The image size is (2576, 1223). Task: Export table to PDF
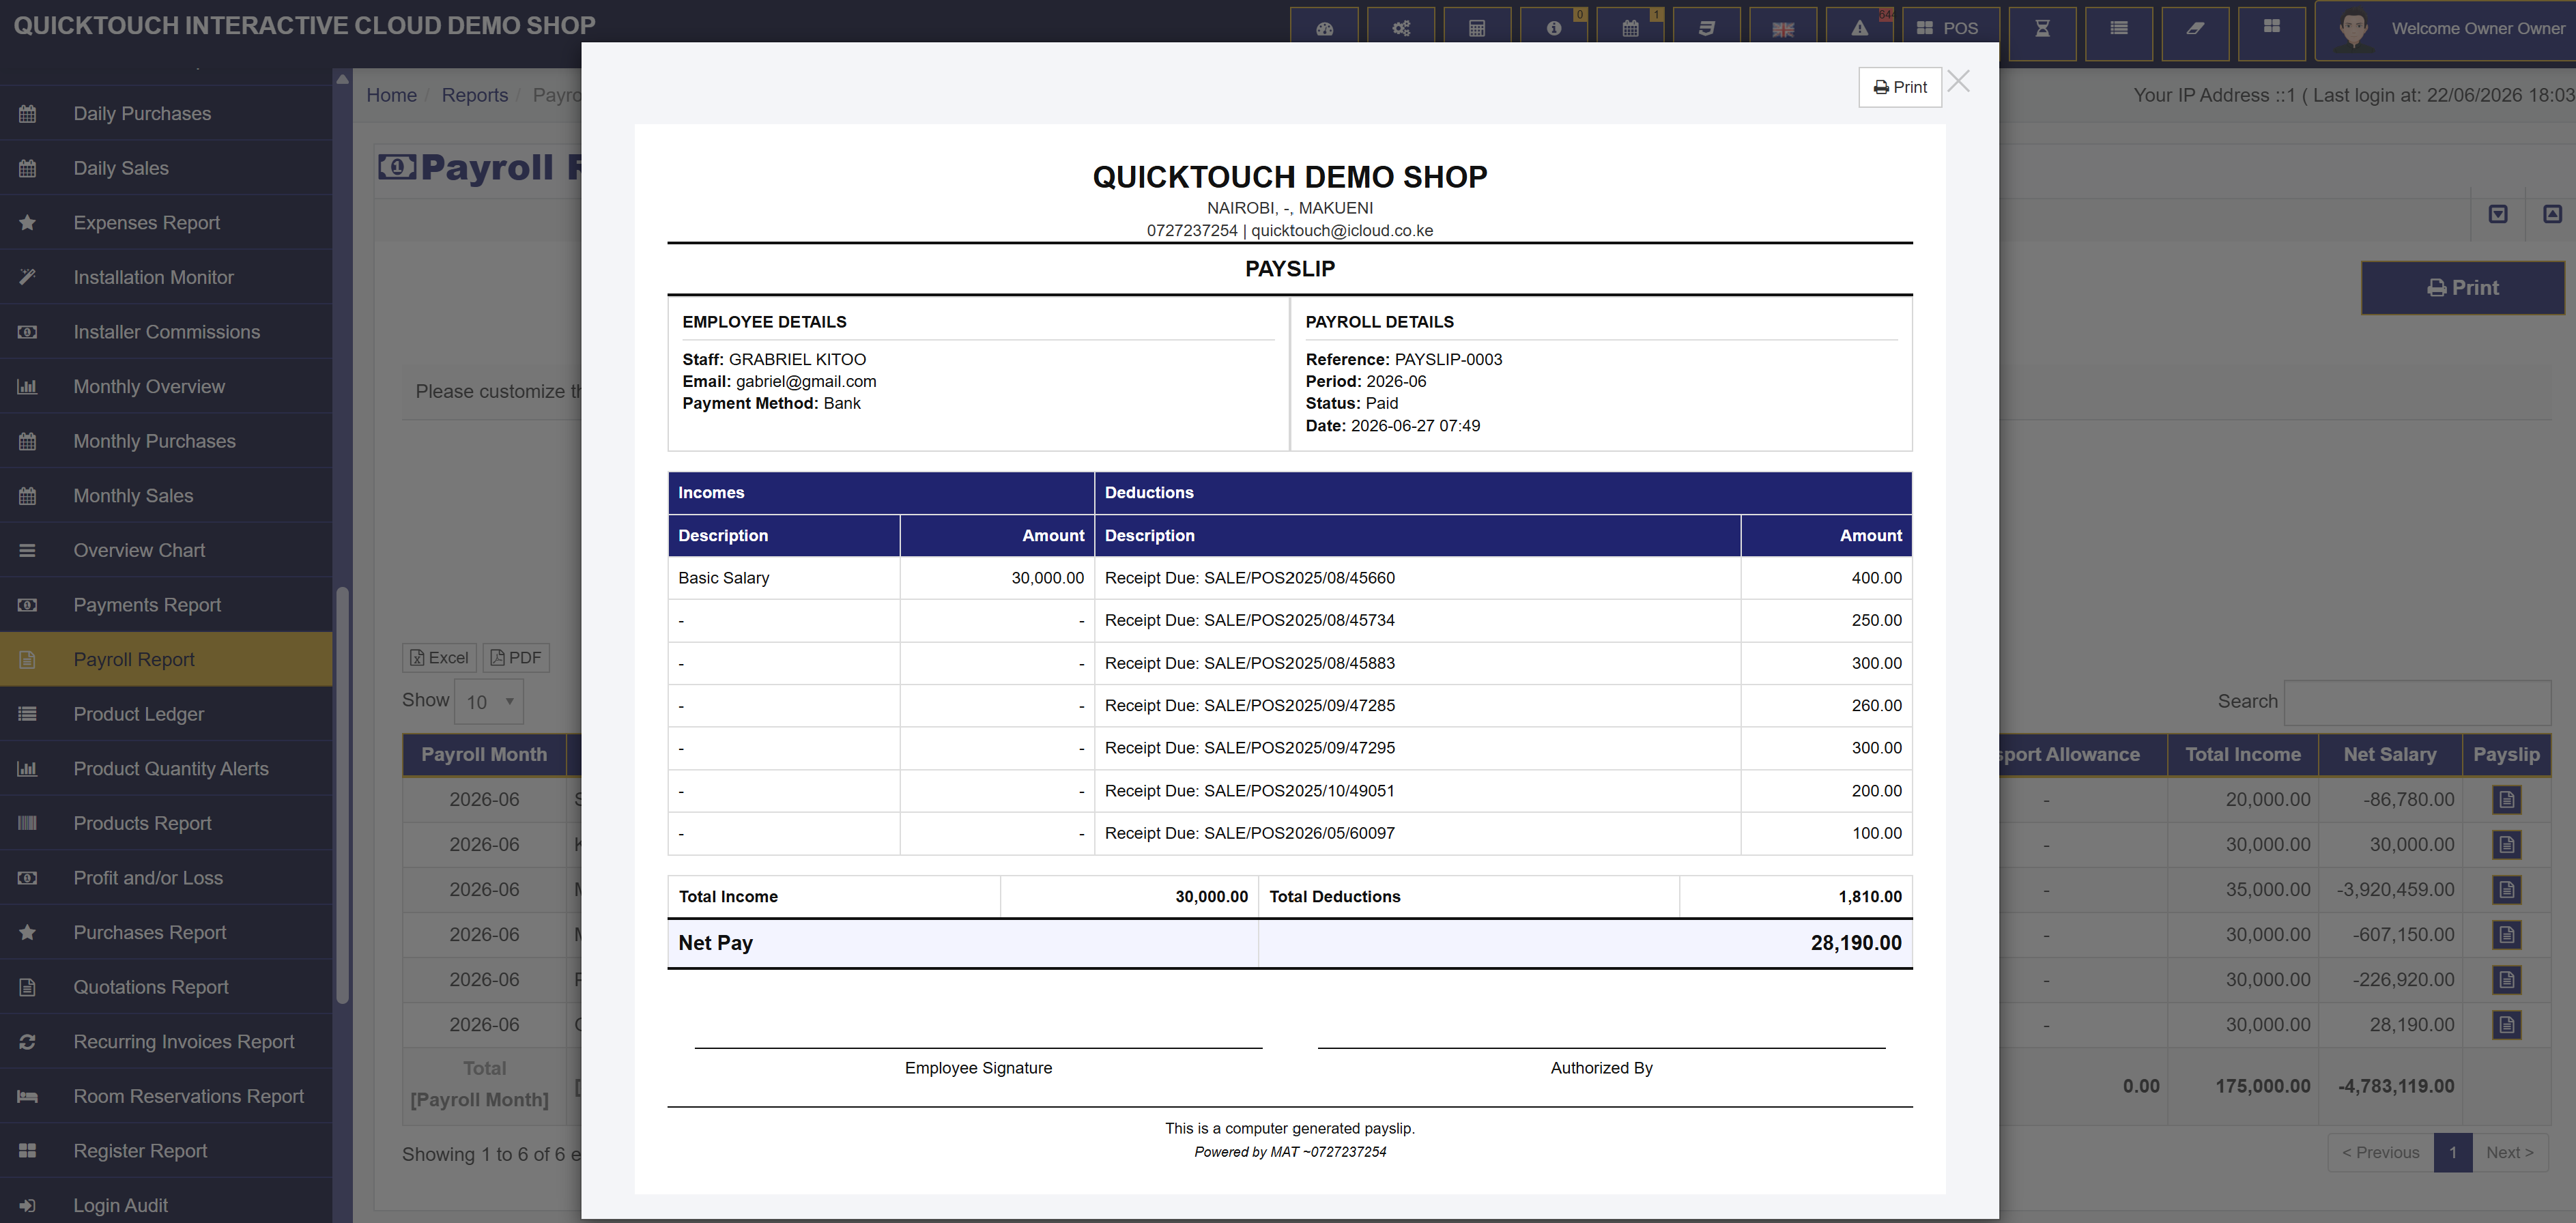(516, 658)
